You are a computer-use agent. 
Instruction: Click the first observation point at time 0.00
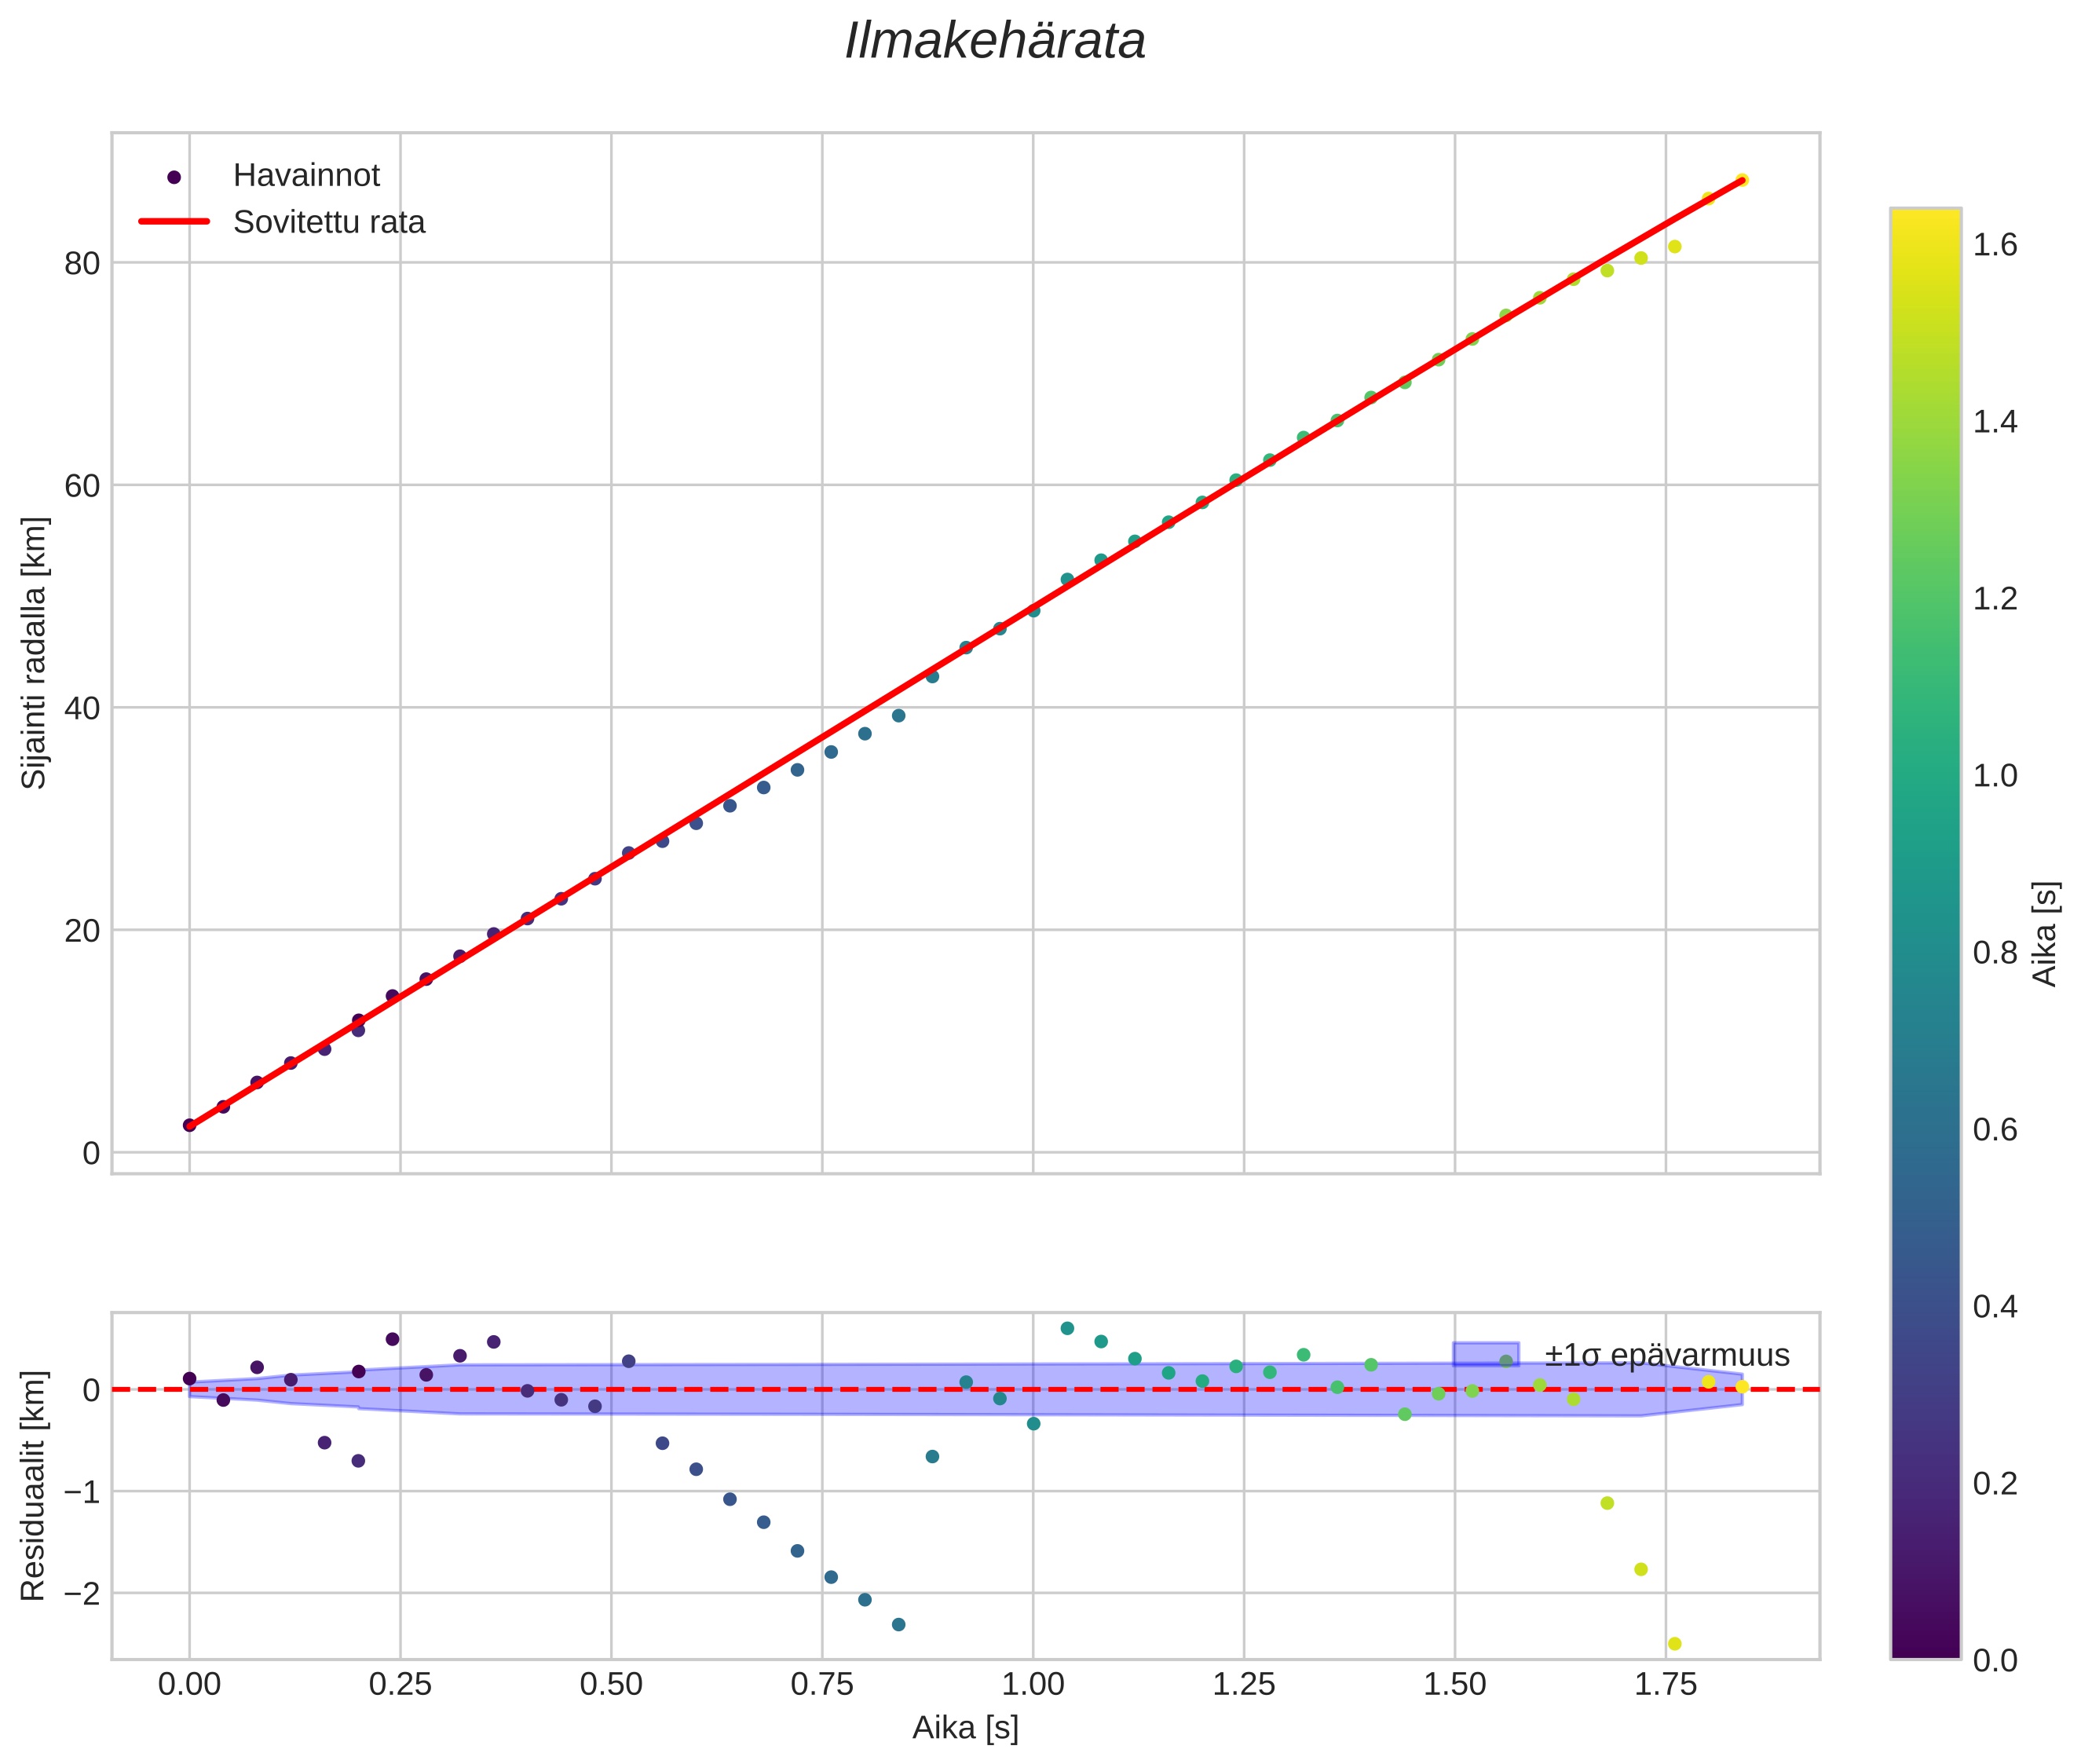[x=189, y=1125]
